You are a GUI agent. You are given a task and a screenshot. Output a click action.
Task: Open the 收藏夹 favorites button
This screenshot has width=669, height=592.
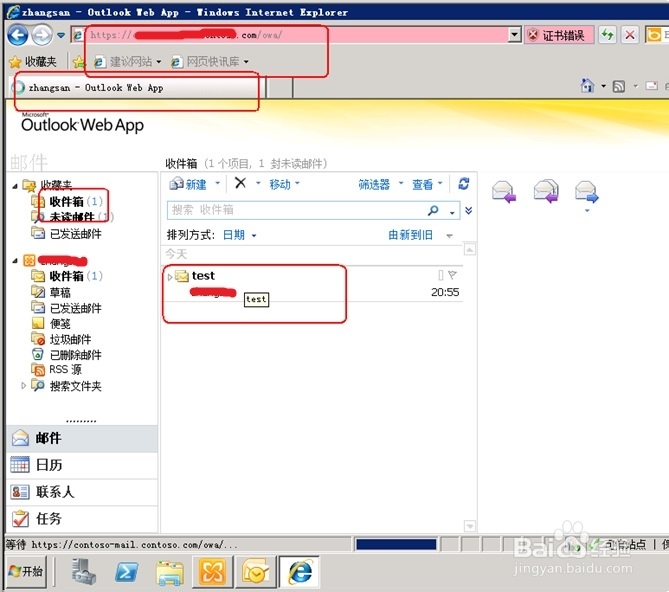pyautogui.click(x=33, y=62)
